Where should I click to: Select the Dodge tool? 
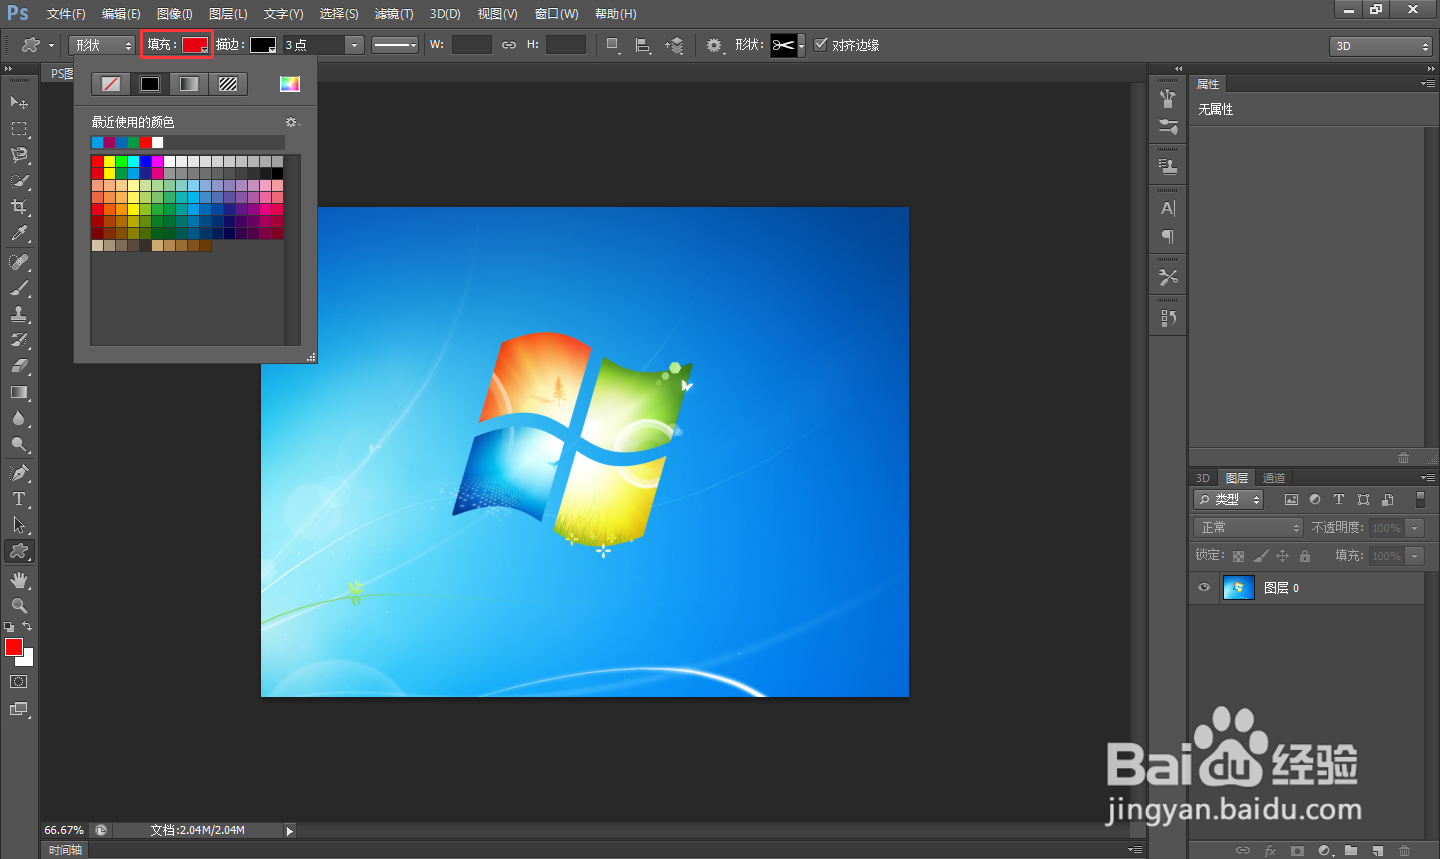pos(18,444)
